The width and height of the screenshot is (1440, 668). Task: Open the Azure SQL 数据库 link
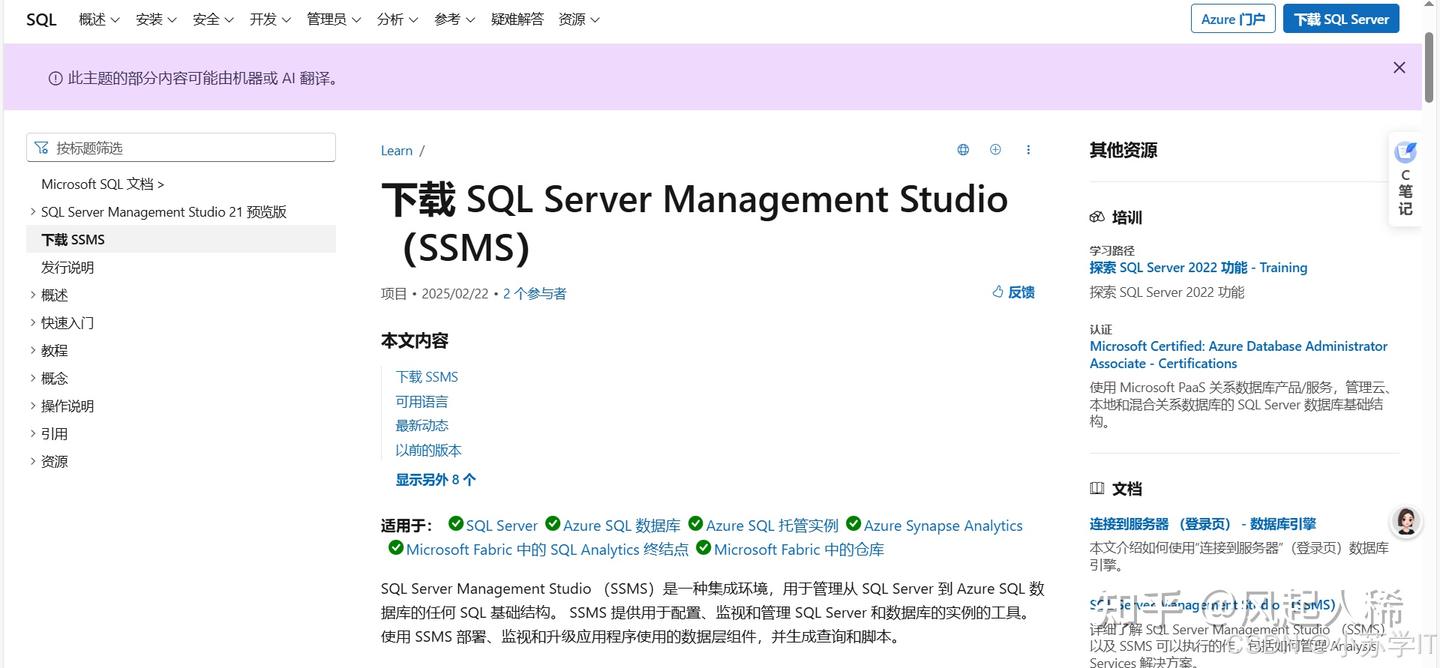[620, 524]
